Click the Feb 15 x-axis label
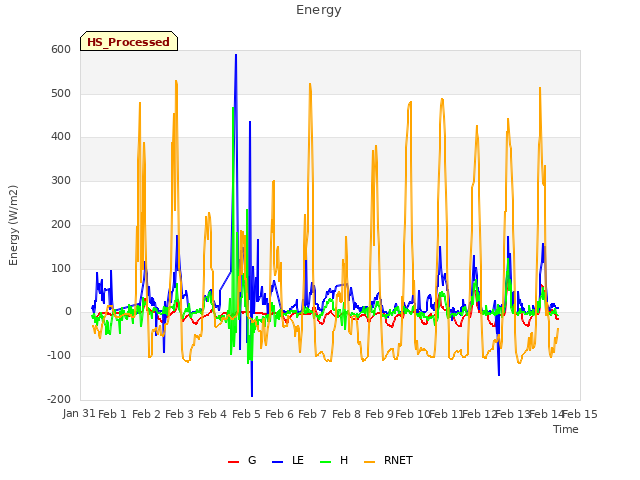Viewport: 640px width, 480px height. pyautogui.click(x=580, y=414)
